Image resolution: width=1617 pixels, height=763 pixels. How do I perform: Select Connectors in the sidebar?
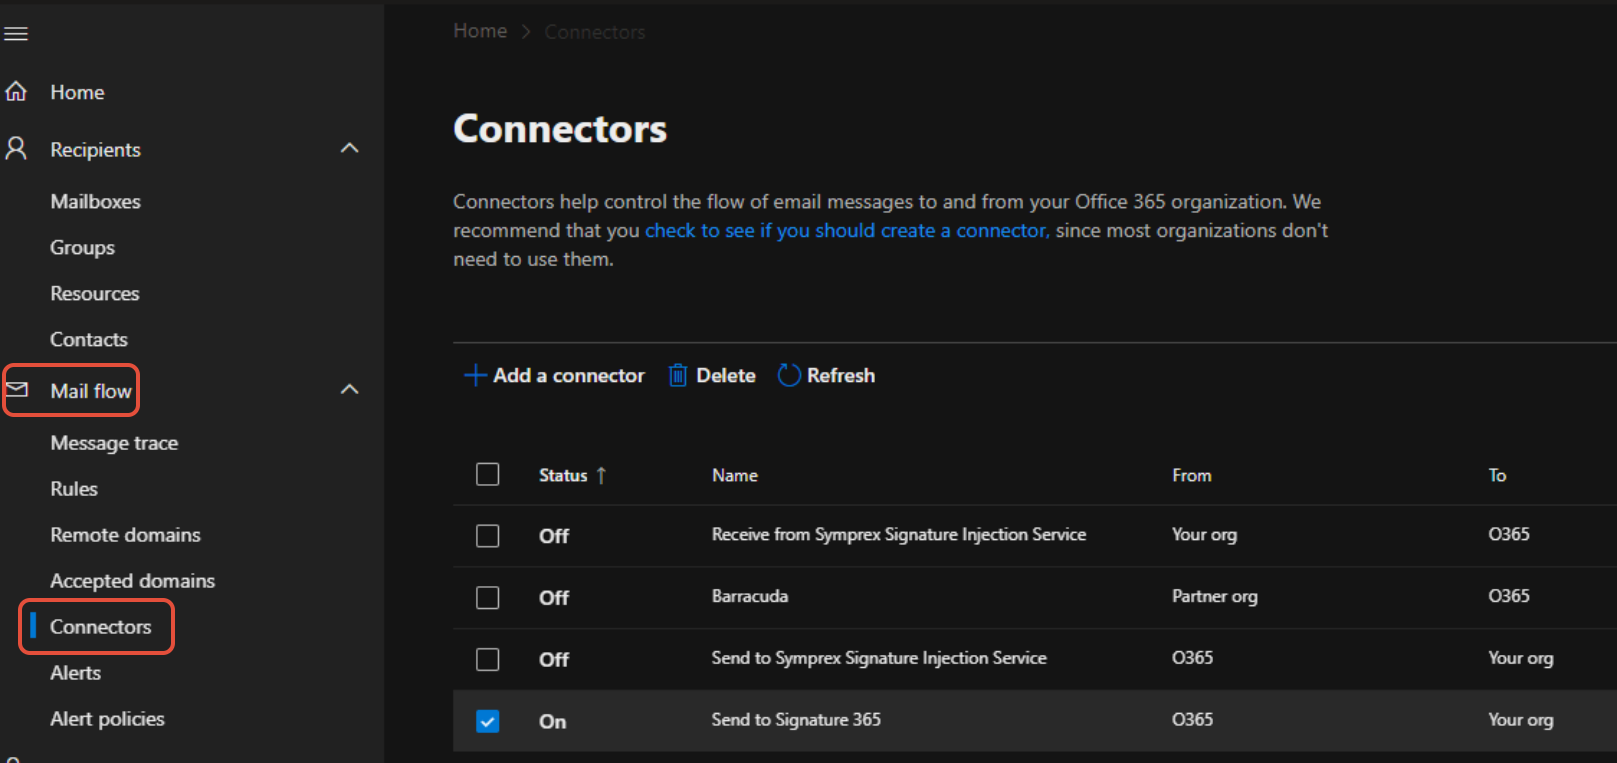(x=101, y=626)
